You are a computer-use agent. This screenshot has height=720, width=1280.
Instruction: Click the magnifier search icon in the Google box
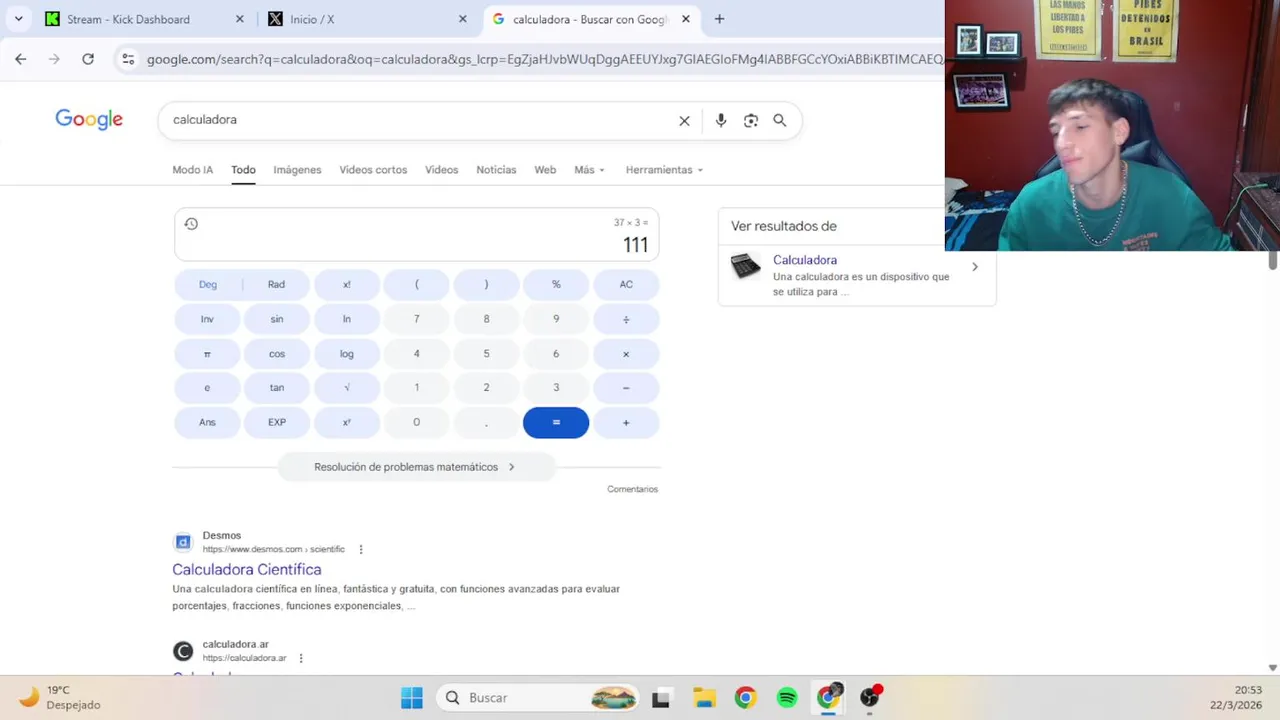click(x=780, y=121)
